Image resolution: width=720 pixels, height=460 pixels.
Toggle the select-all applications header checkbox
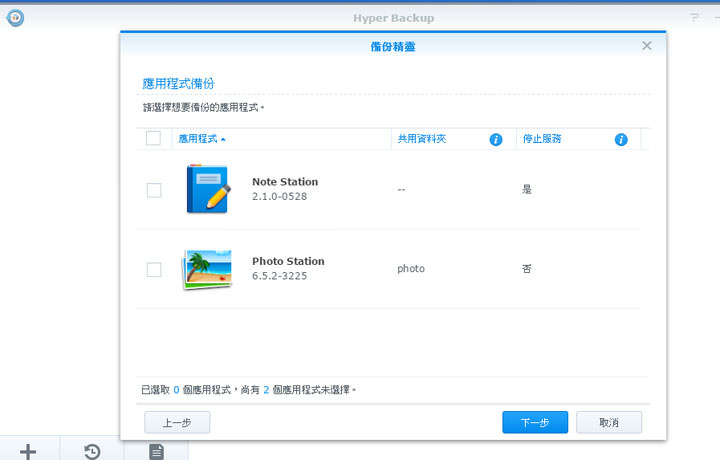(153, 139)
